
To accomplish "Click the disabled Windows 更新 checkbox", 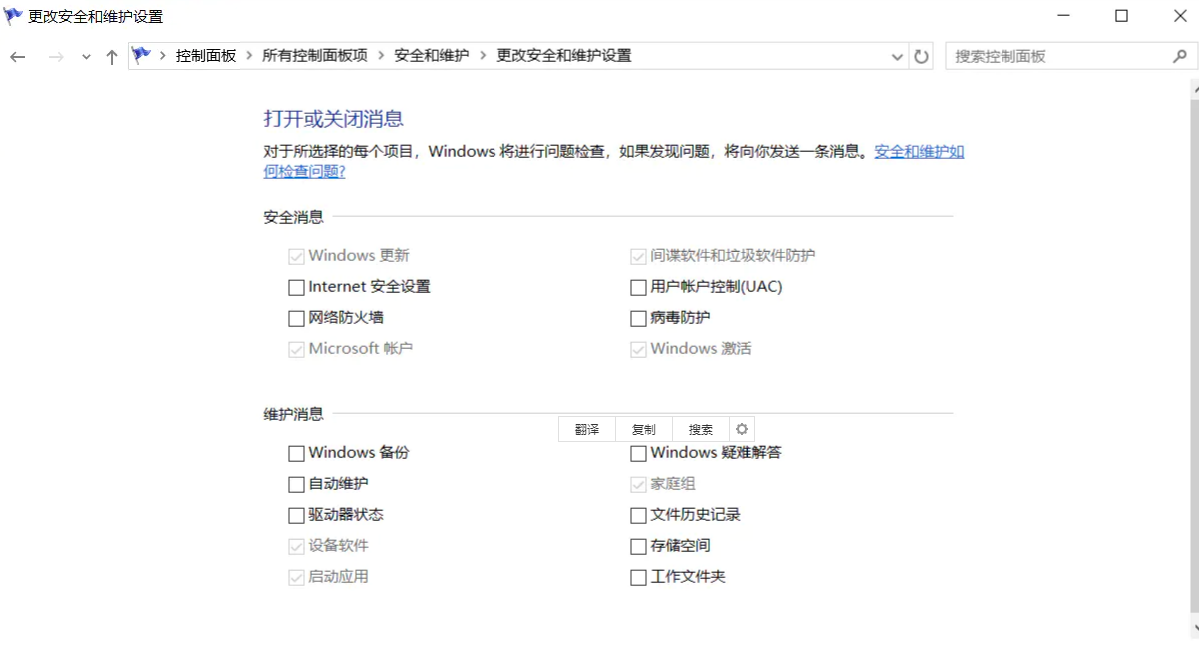I will click(296, 256).
